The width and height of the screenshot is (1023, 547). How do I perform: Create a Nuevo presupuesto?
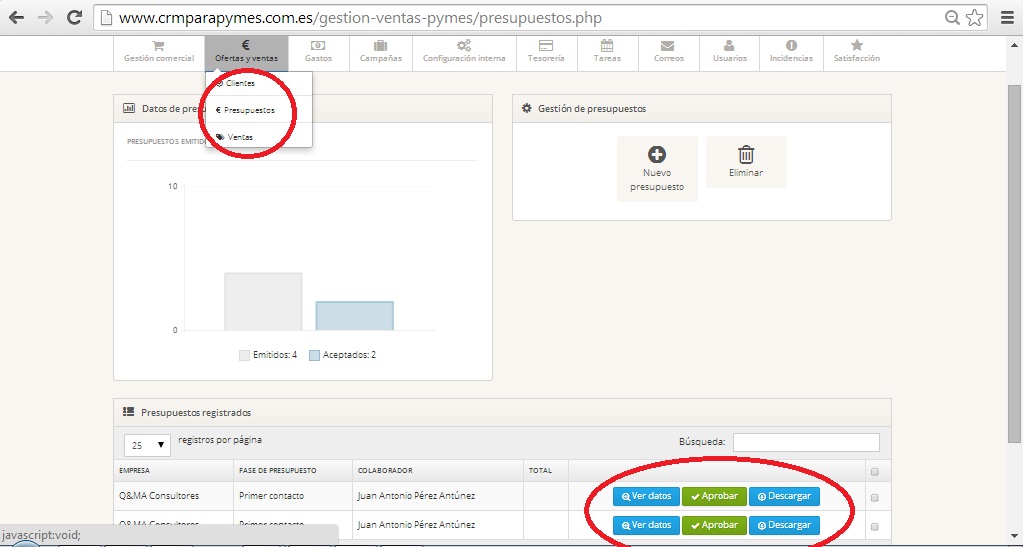[657, 168]
